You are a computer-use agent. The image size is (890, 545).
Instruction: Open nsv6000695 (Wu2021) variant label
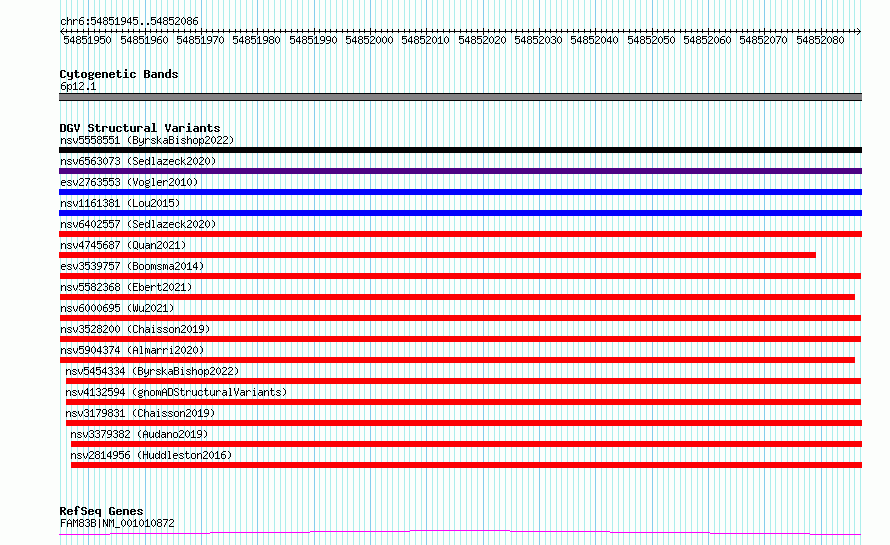(117, 308)
